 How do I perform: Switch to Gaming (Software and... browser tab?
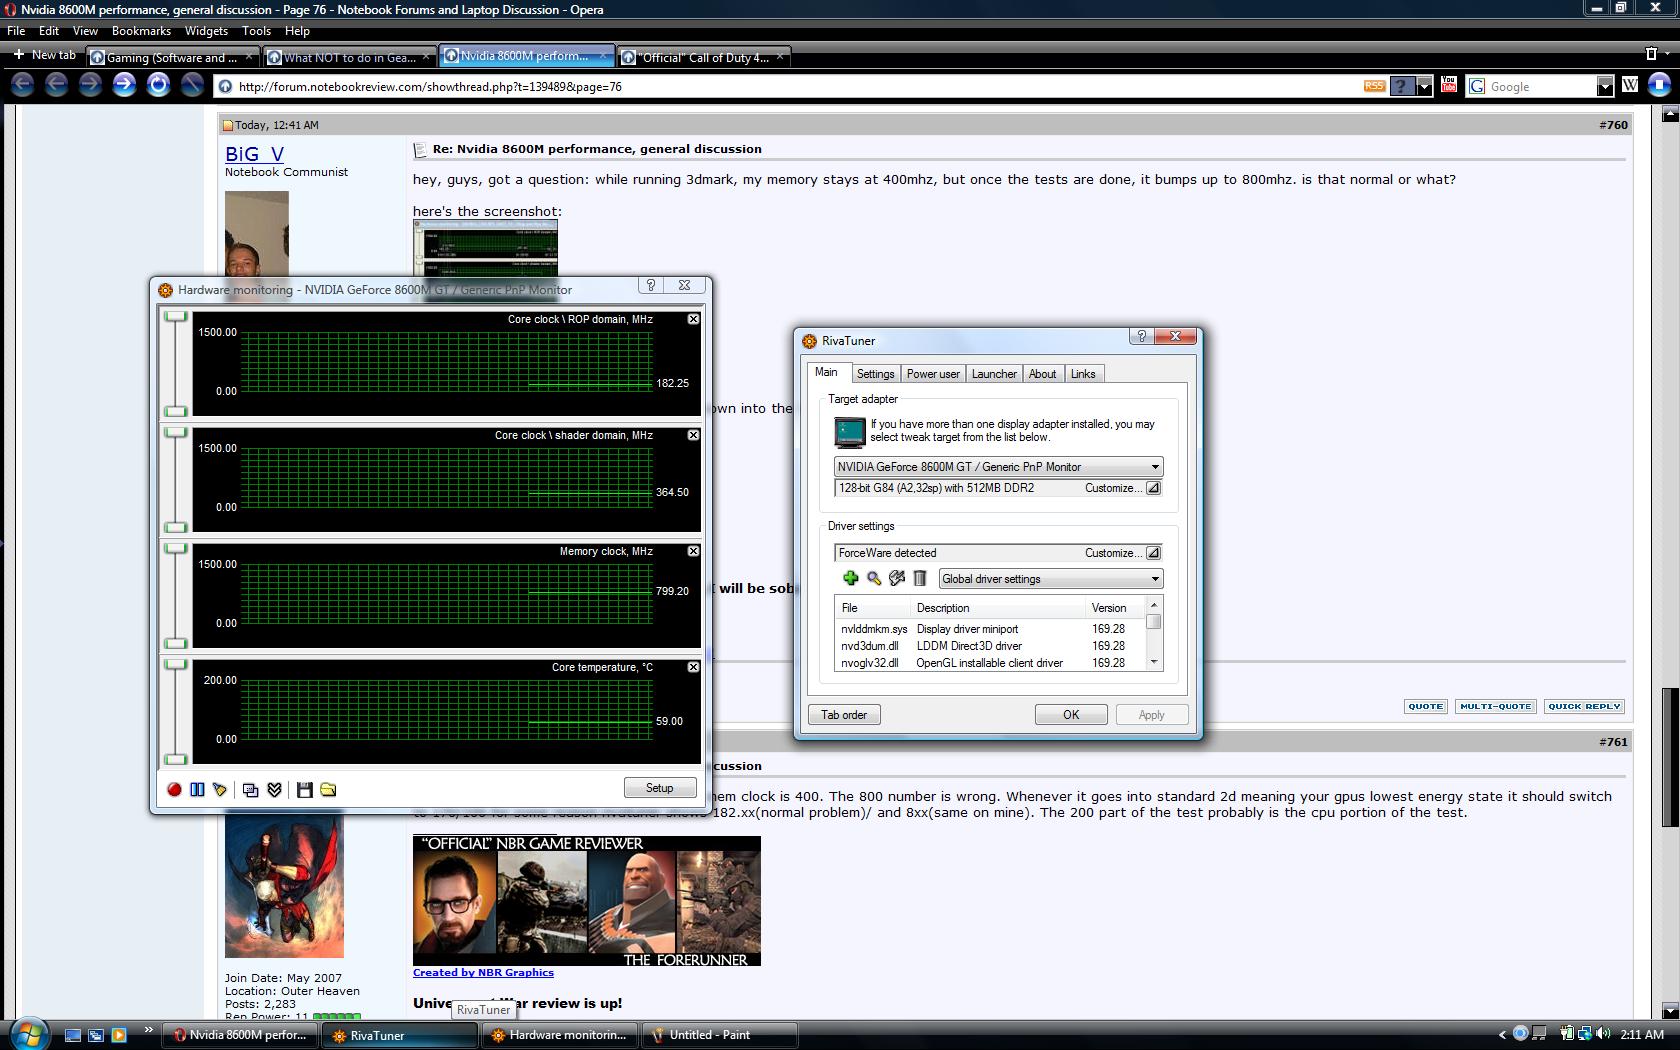172,57
